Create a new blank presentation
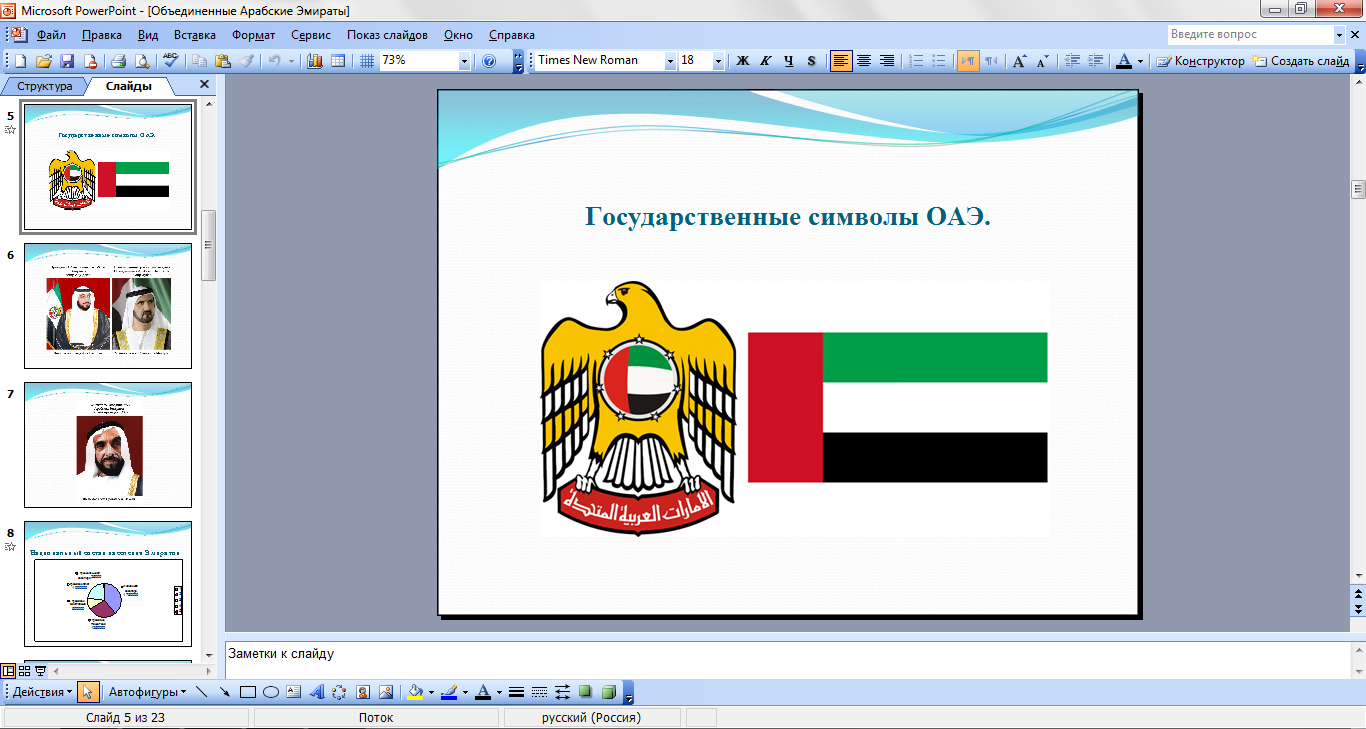1366x729 pixels. pos(21,61)
